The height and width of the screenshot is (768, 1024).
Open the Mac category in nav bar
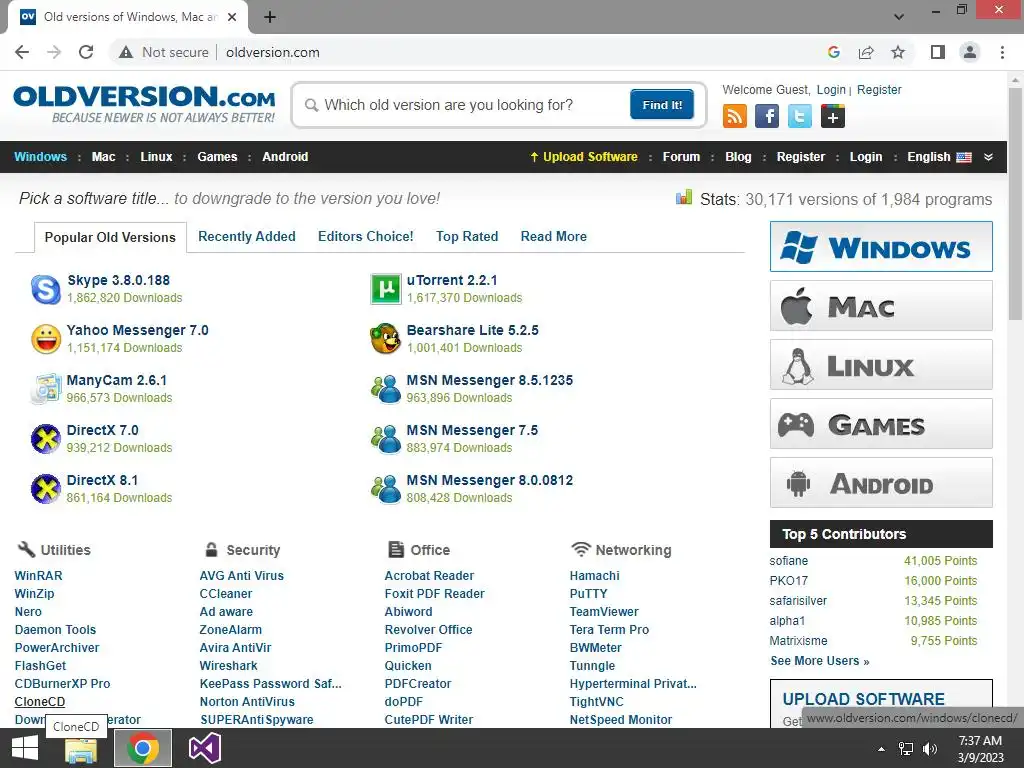pyautogui.click(x=103, y=157)
